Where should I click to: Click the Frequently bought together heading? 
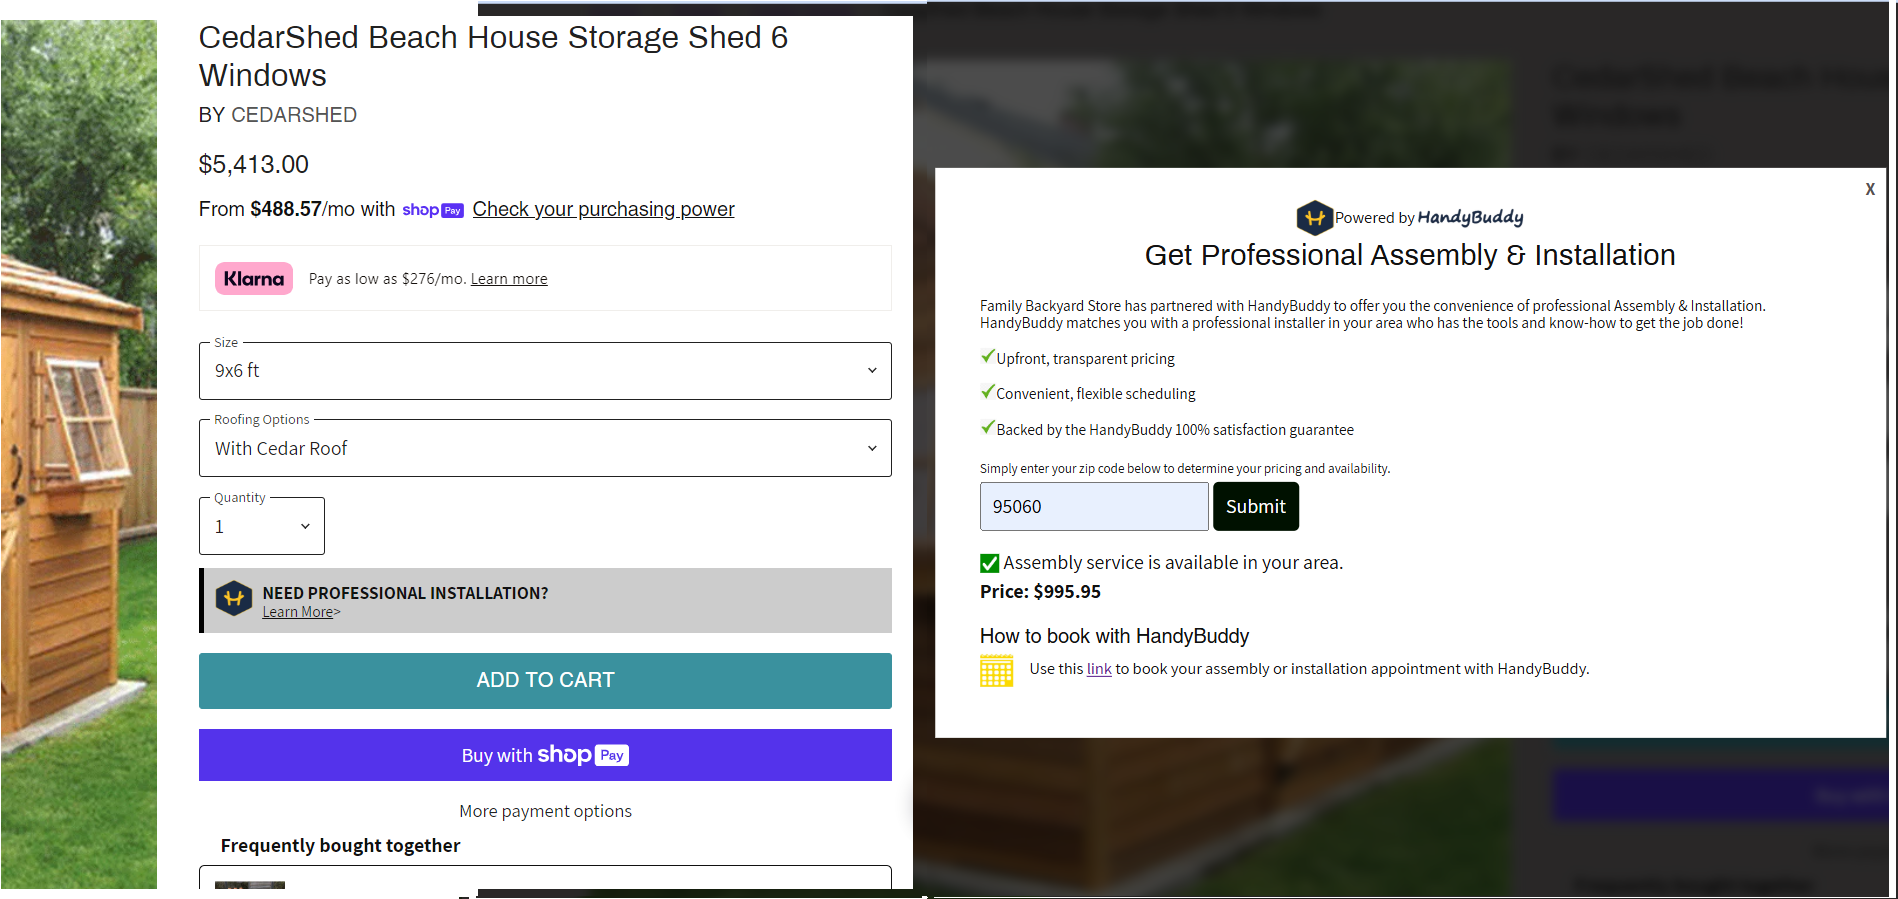point(340,846)
